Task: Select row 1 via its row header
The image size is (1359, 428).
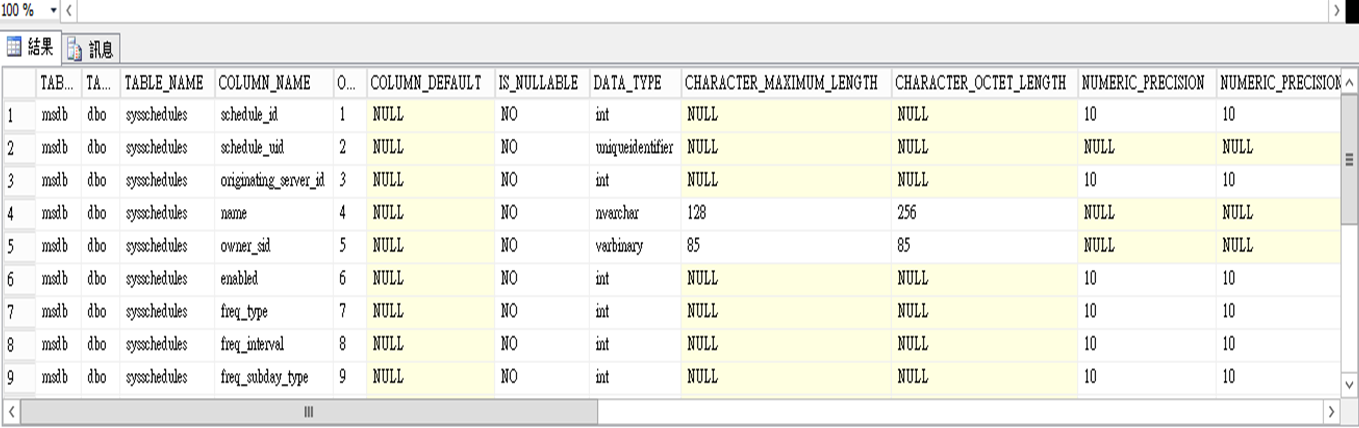Action: 18,115
